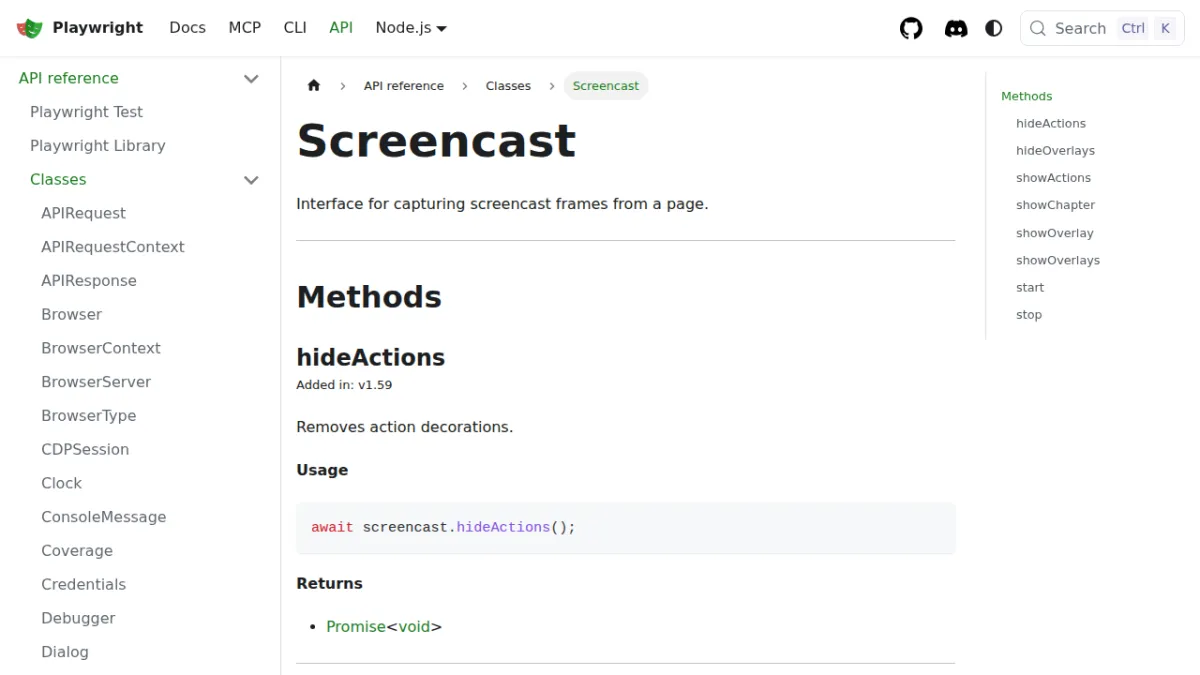The width and height of the screenshot is (1200, 675).
Task: Click the hideActions code snippet block
Action: pos(626,528)
